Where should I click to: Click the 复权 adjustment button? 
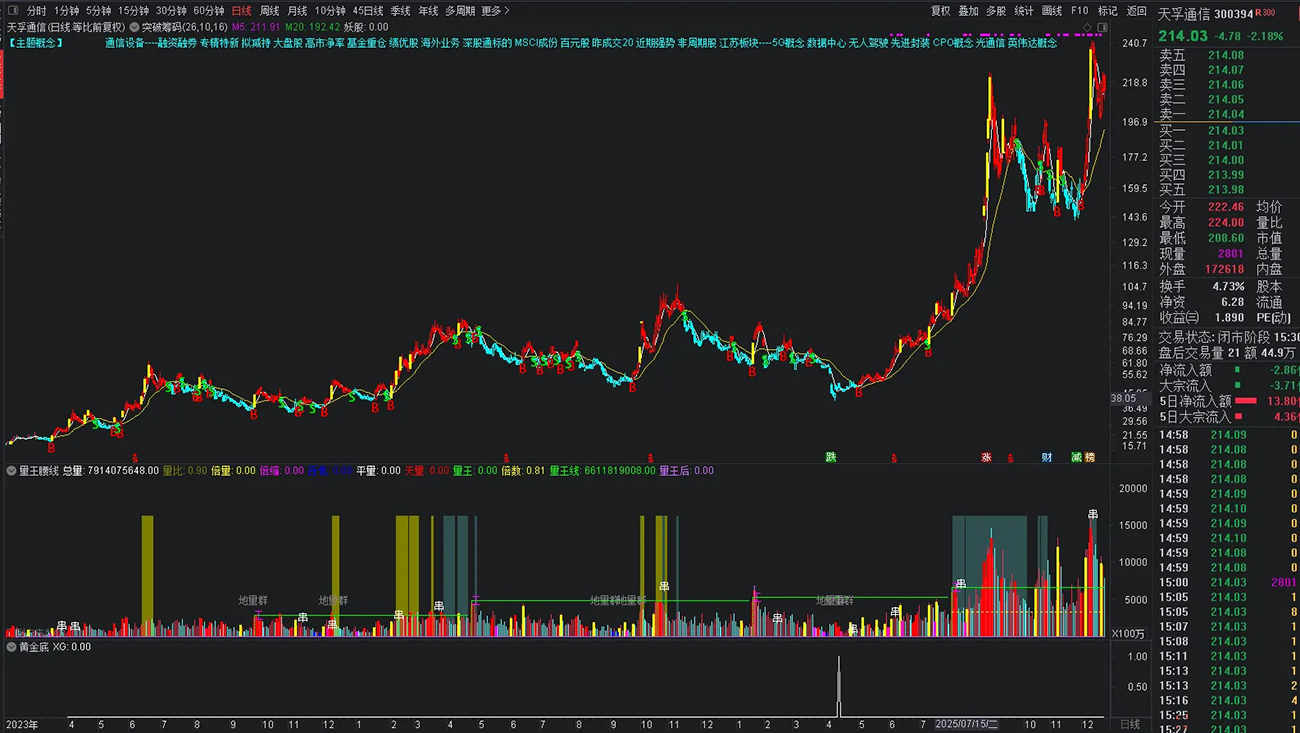tap(940, 11)
